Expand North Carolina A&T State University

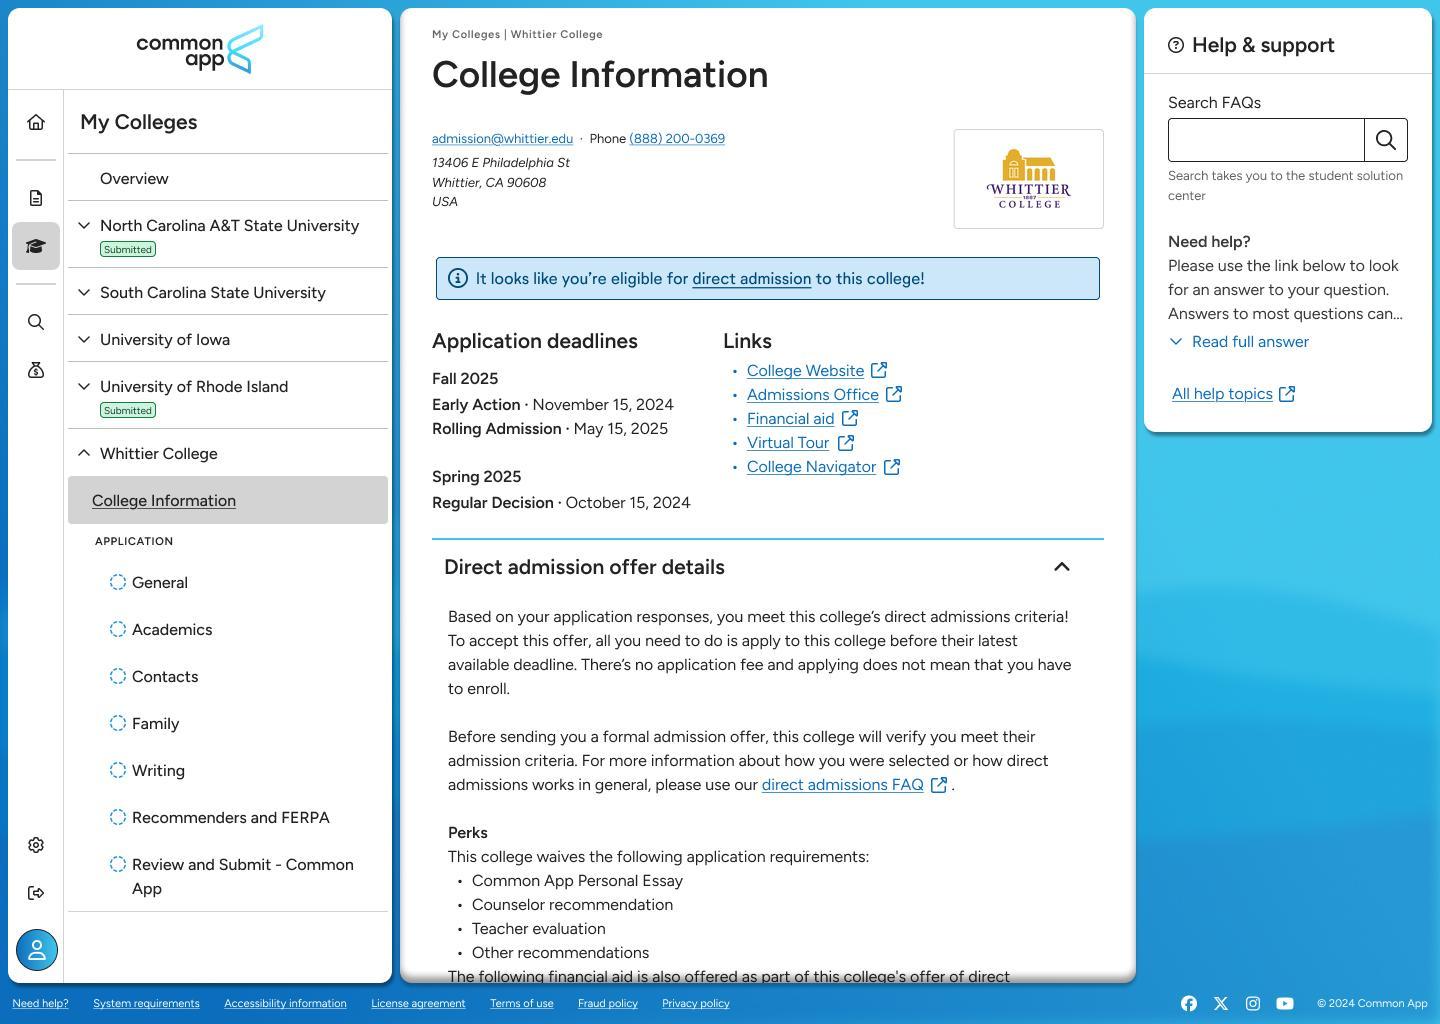84,226
